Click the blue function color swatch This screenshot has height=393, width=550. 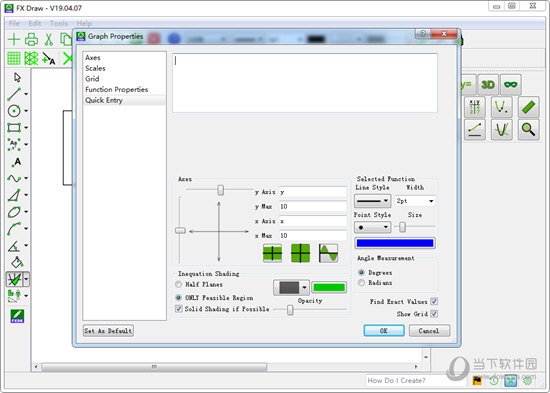click(x=395, y=243)
